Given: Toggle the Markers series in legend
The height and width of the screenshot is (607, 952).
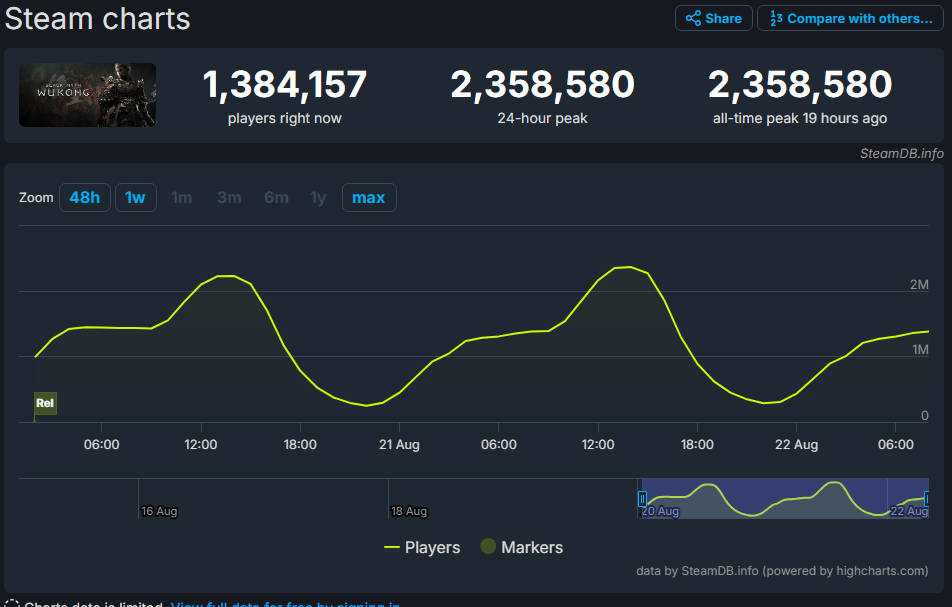Looking at the screenshot, I should [x=522, y=547].
